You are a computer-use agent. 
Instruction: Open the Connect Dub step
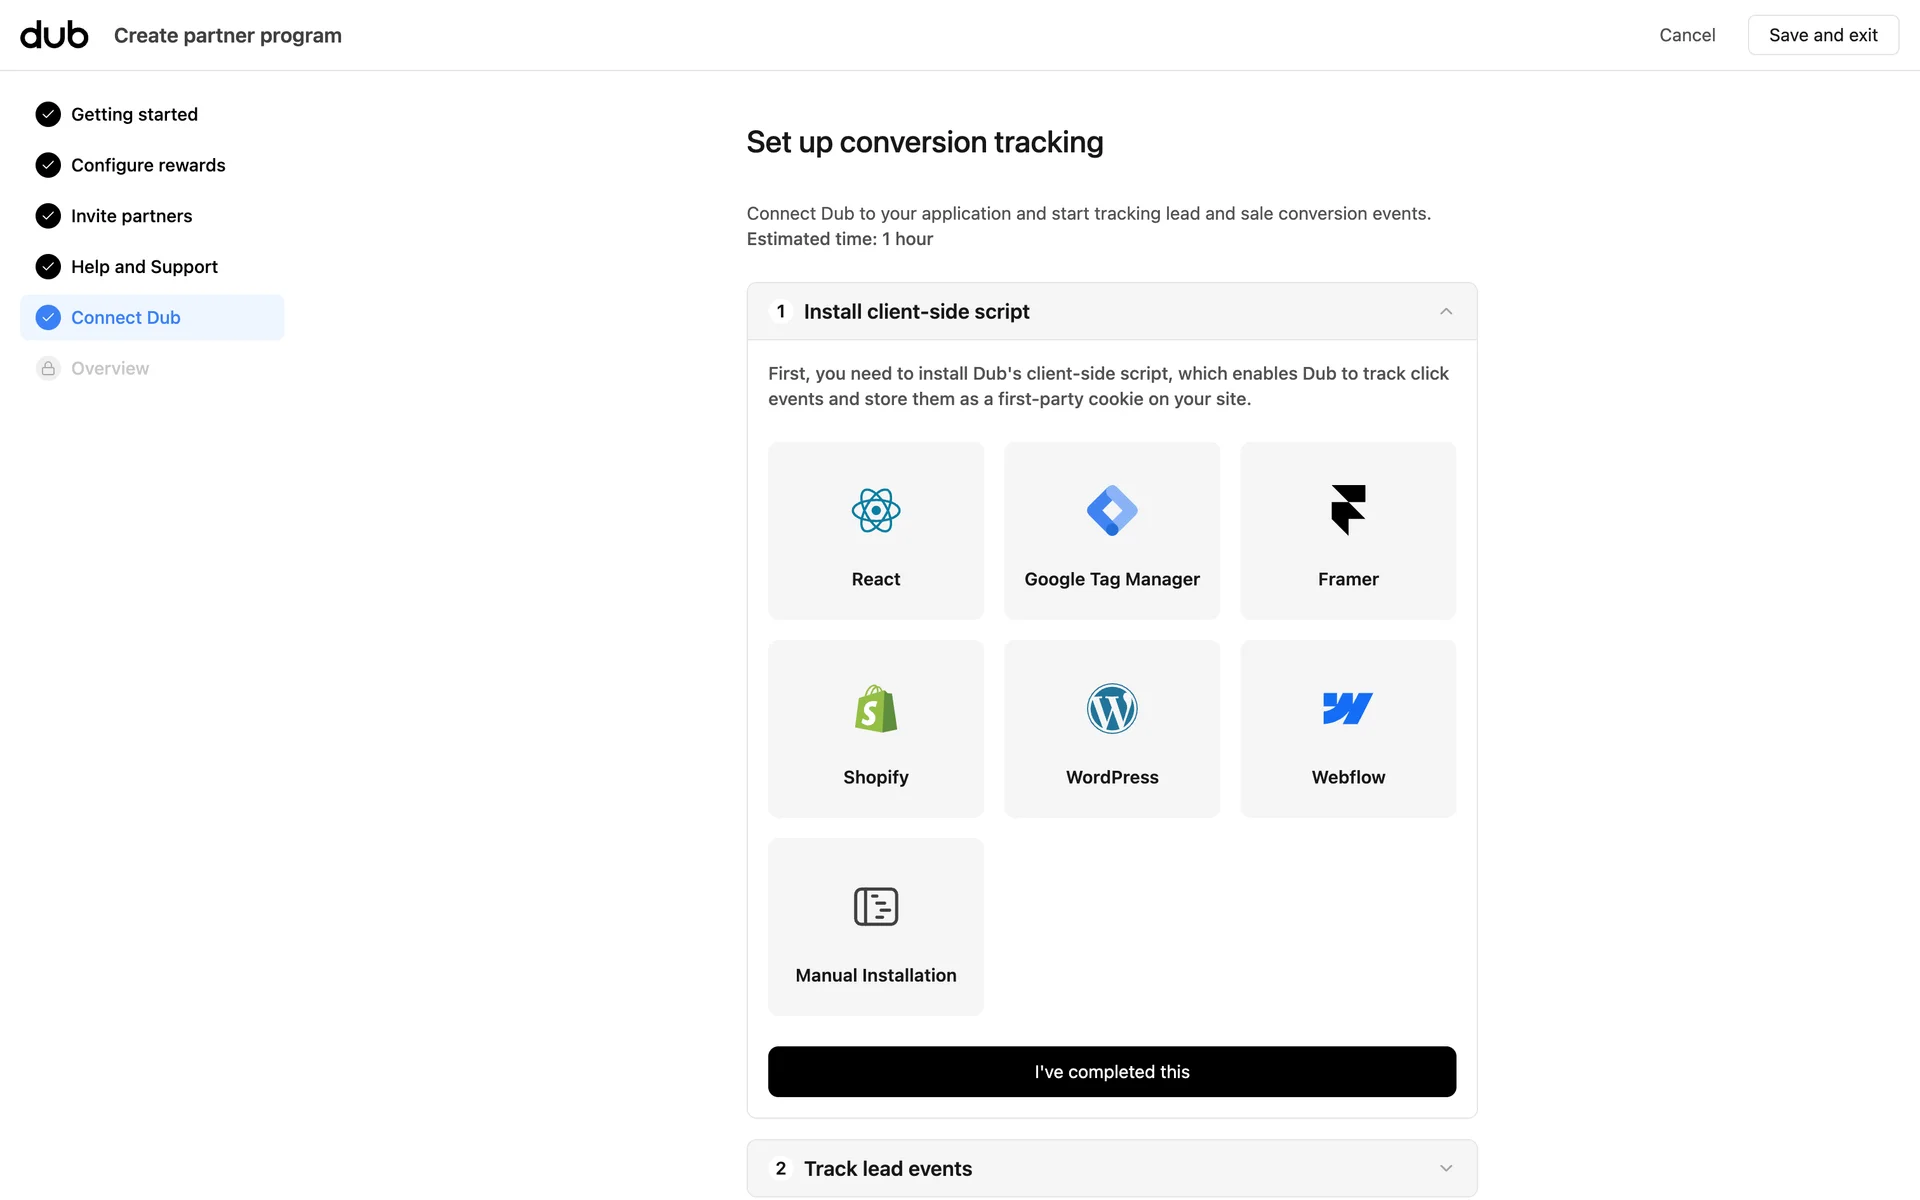[x=126, y=318]
